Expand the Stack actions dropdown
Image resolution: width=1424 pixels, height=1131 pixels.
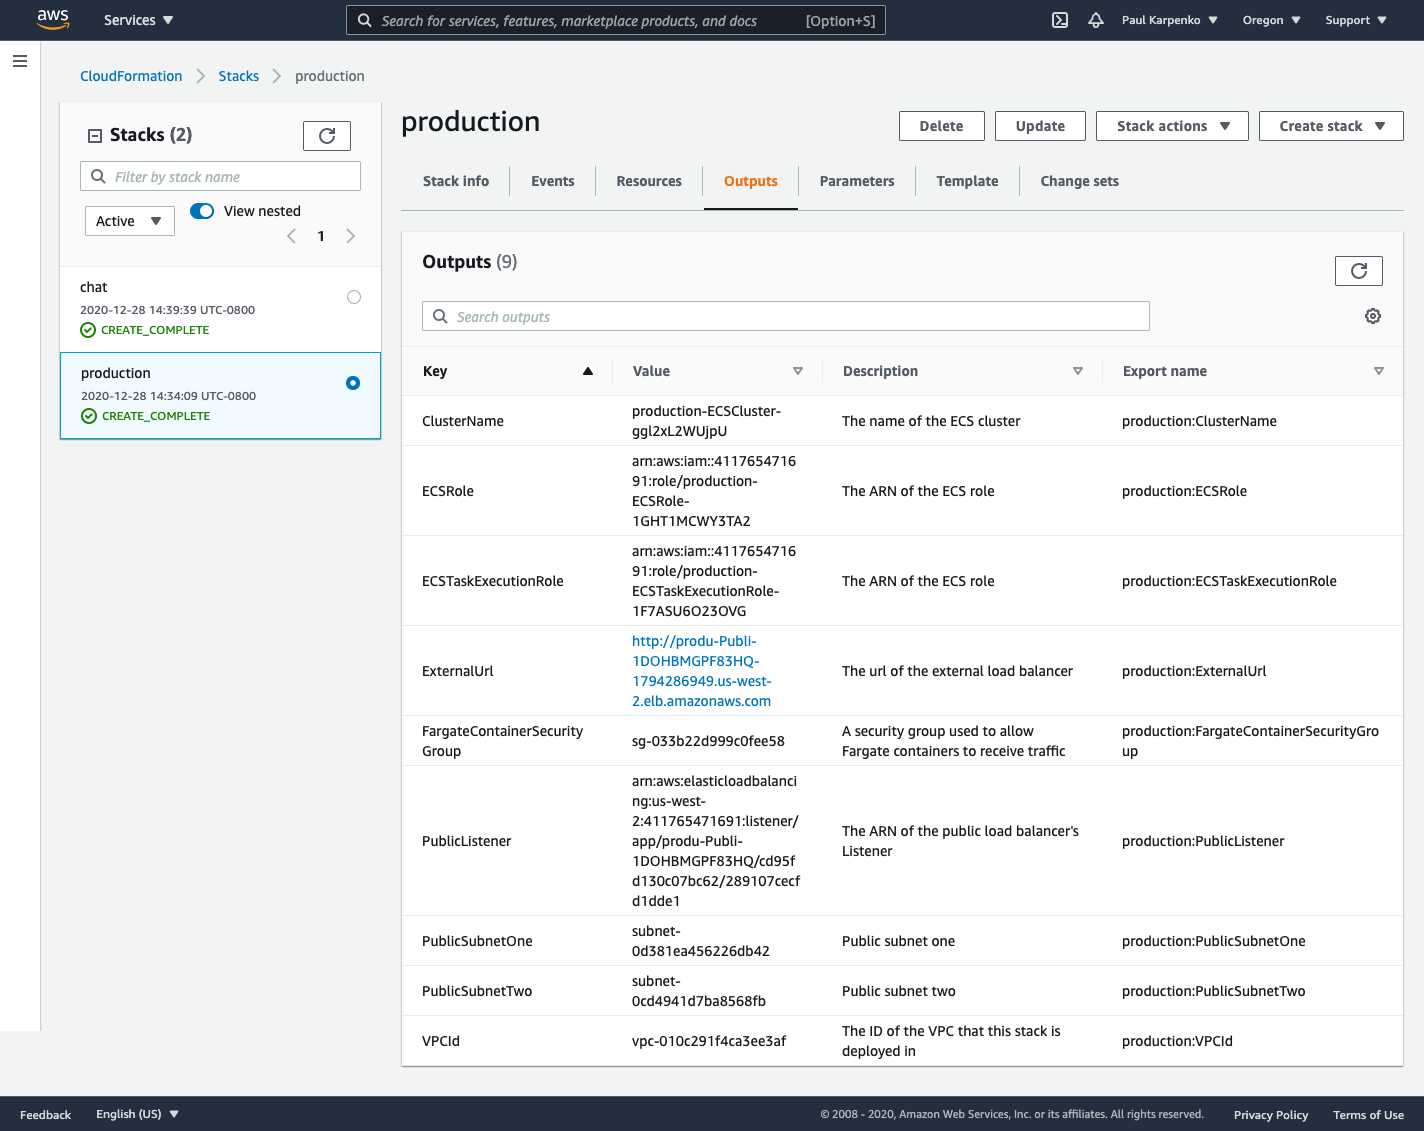(1172, 126)
